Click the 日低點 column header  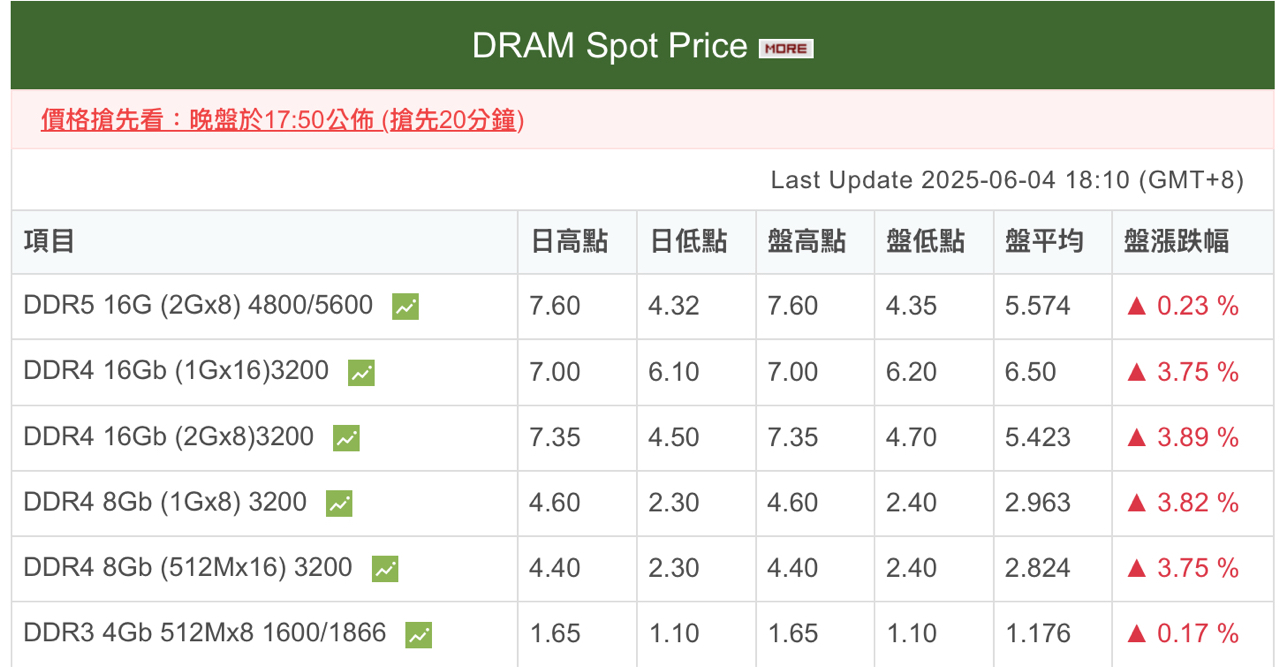(x=688, y=241)
